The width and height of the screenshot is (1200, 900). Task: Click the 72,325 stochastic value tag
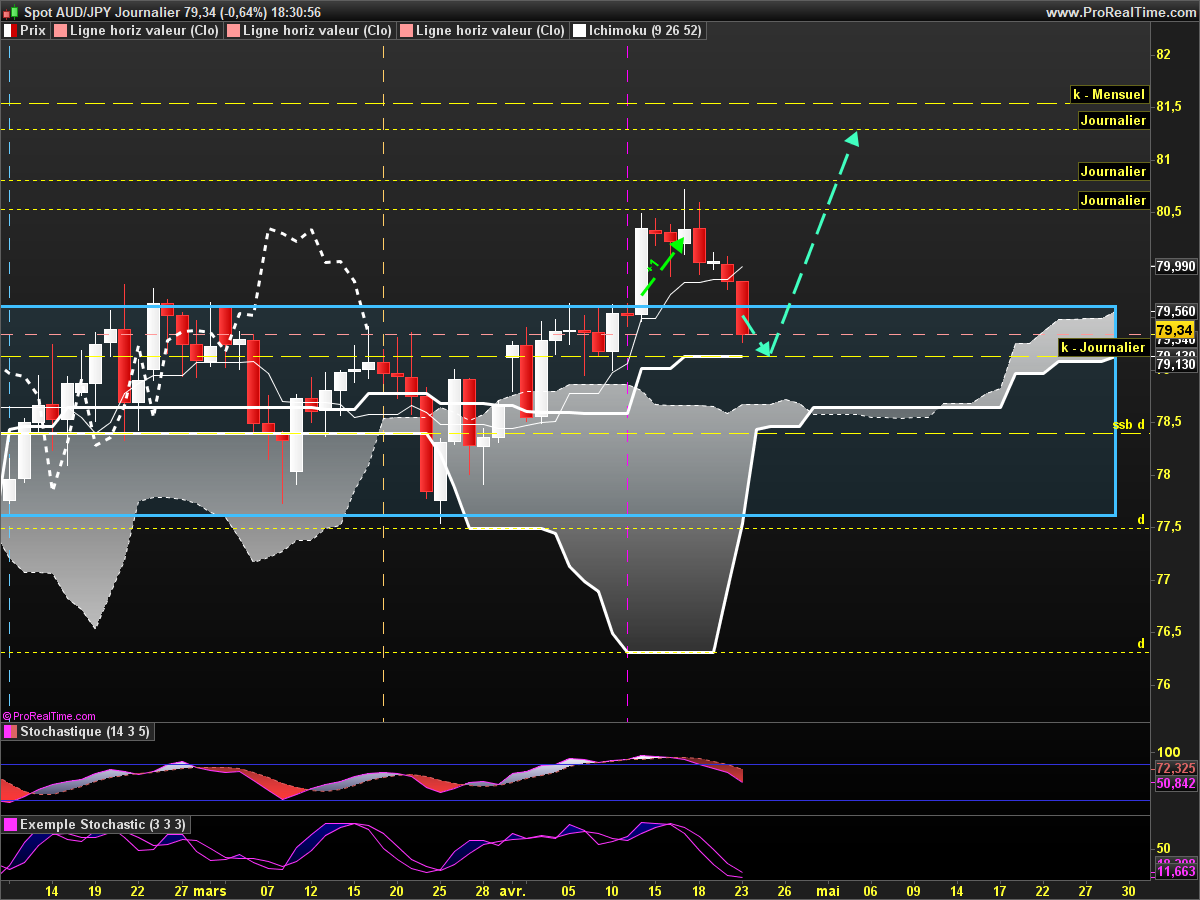(x=1175, y=768)
